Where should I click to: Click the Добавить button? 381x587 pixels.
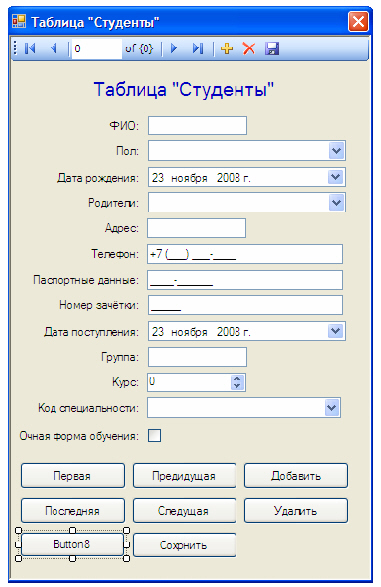[x=296, y=476]
